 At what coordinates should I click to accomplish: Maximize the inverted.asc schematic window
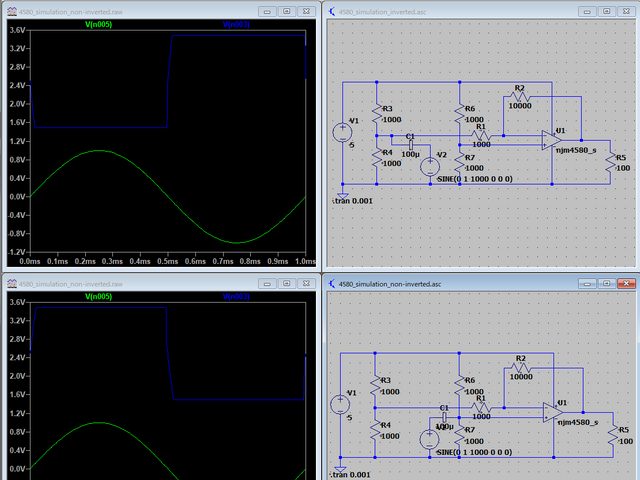click(607, 11)
